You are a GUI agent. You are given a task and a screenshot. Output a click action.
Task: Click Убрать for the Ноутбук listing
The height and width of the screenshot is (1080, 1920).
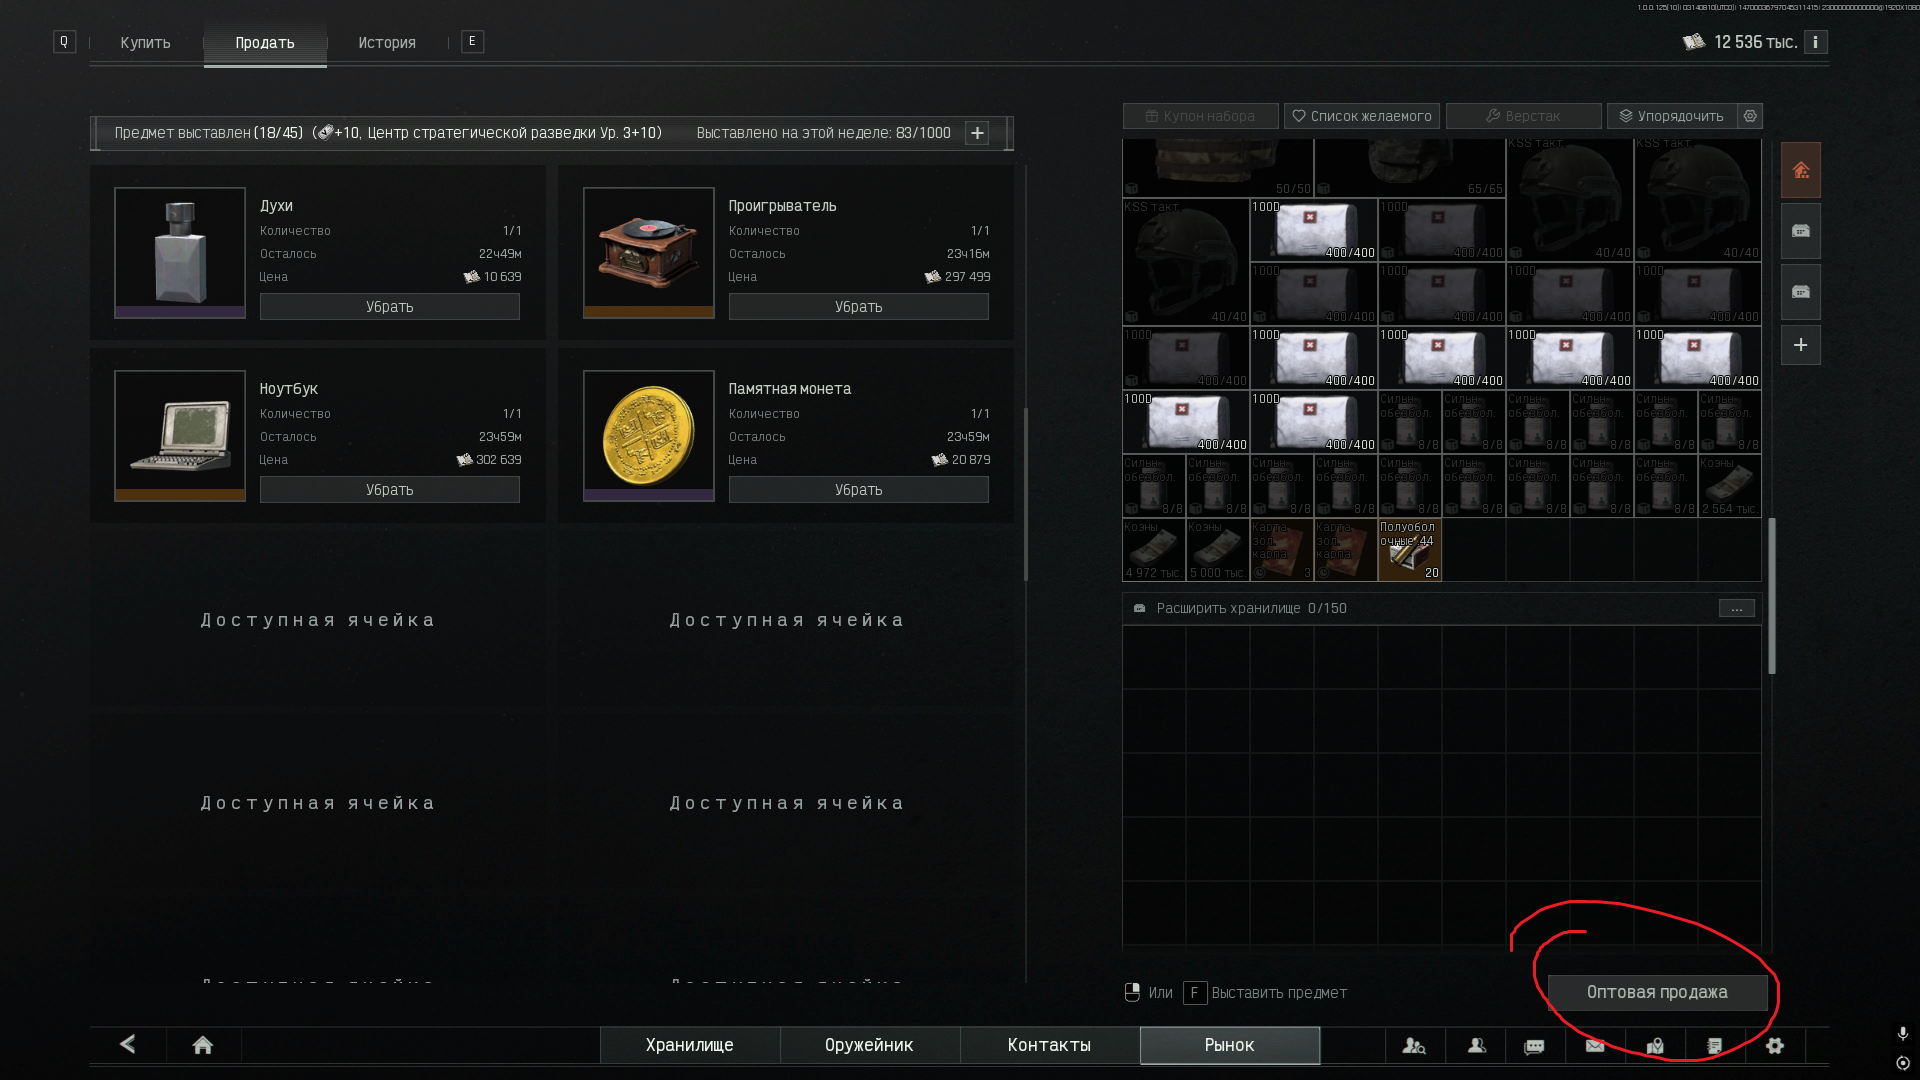tap(389, 490)
